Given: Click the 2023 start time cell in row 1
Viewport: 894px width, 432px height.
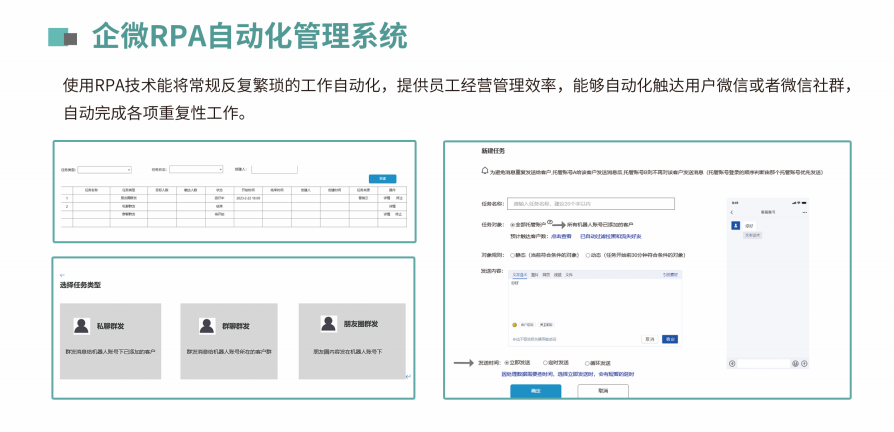Looking at the screenshot, I should pos(248,198).
